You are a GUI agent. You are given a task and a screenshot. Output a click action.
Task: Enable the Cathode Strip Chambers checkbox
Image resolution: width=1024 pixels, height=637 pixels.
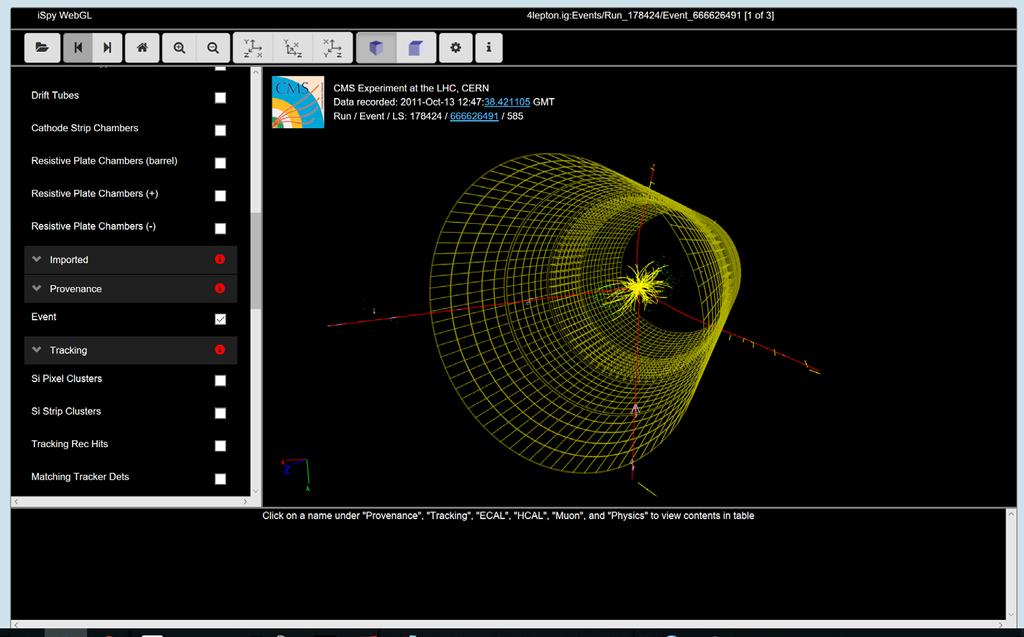(221, 130)
